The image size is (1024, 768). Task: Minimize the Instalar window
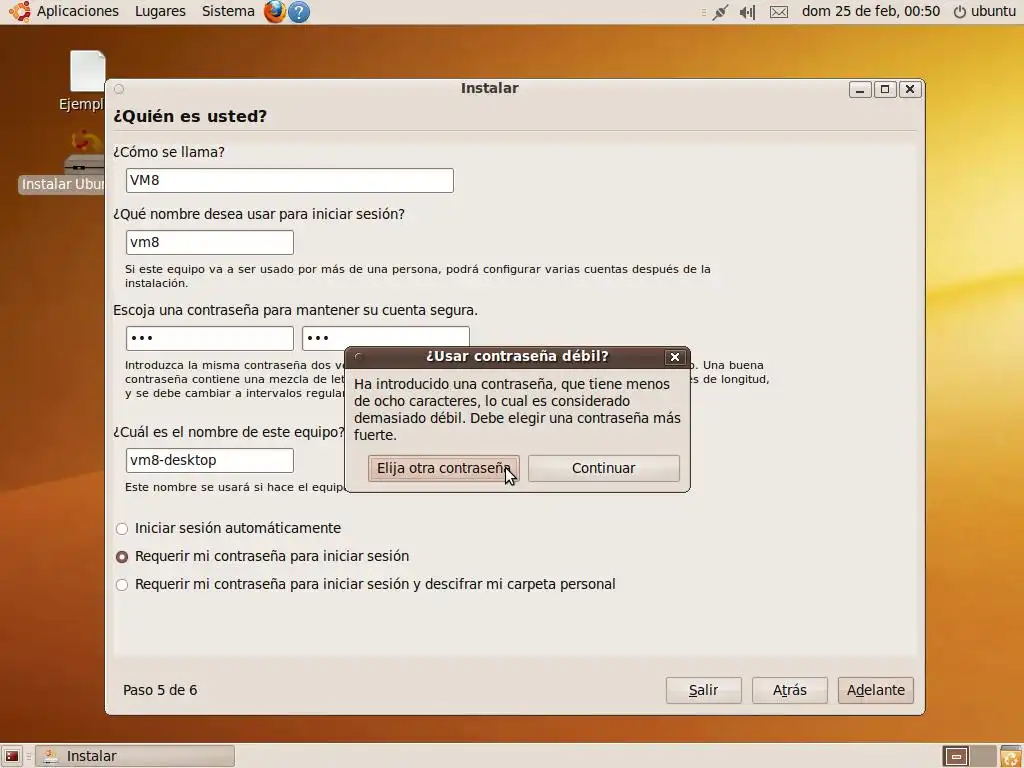(x=860, y=89)
